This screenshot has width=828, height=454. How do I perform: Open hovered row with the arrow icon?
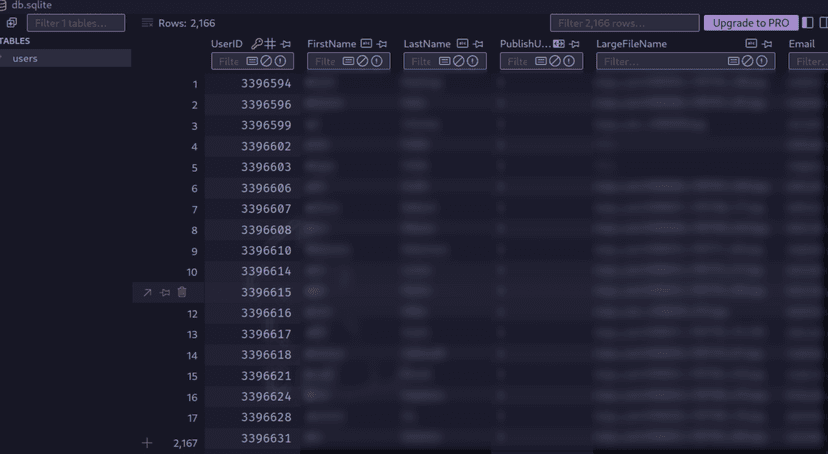point(148,292)
